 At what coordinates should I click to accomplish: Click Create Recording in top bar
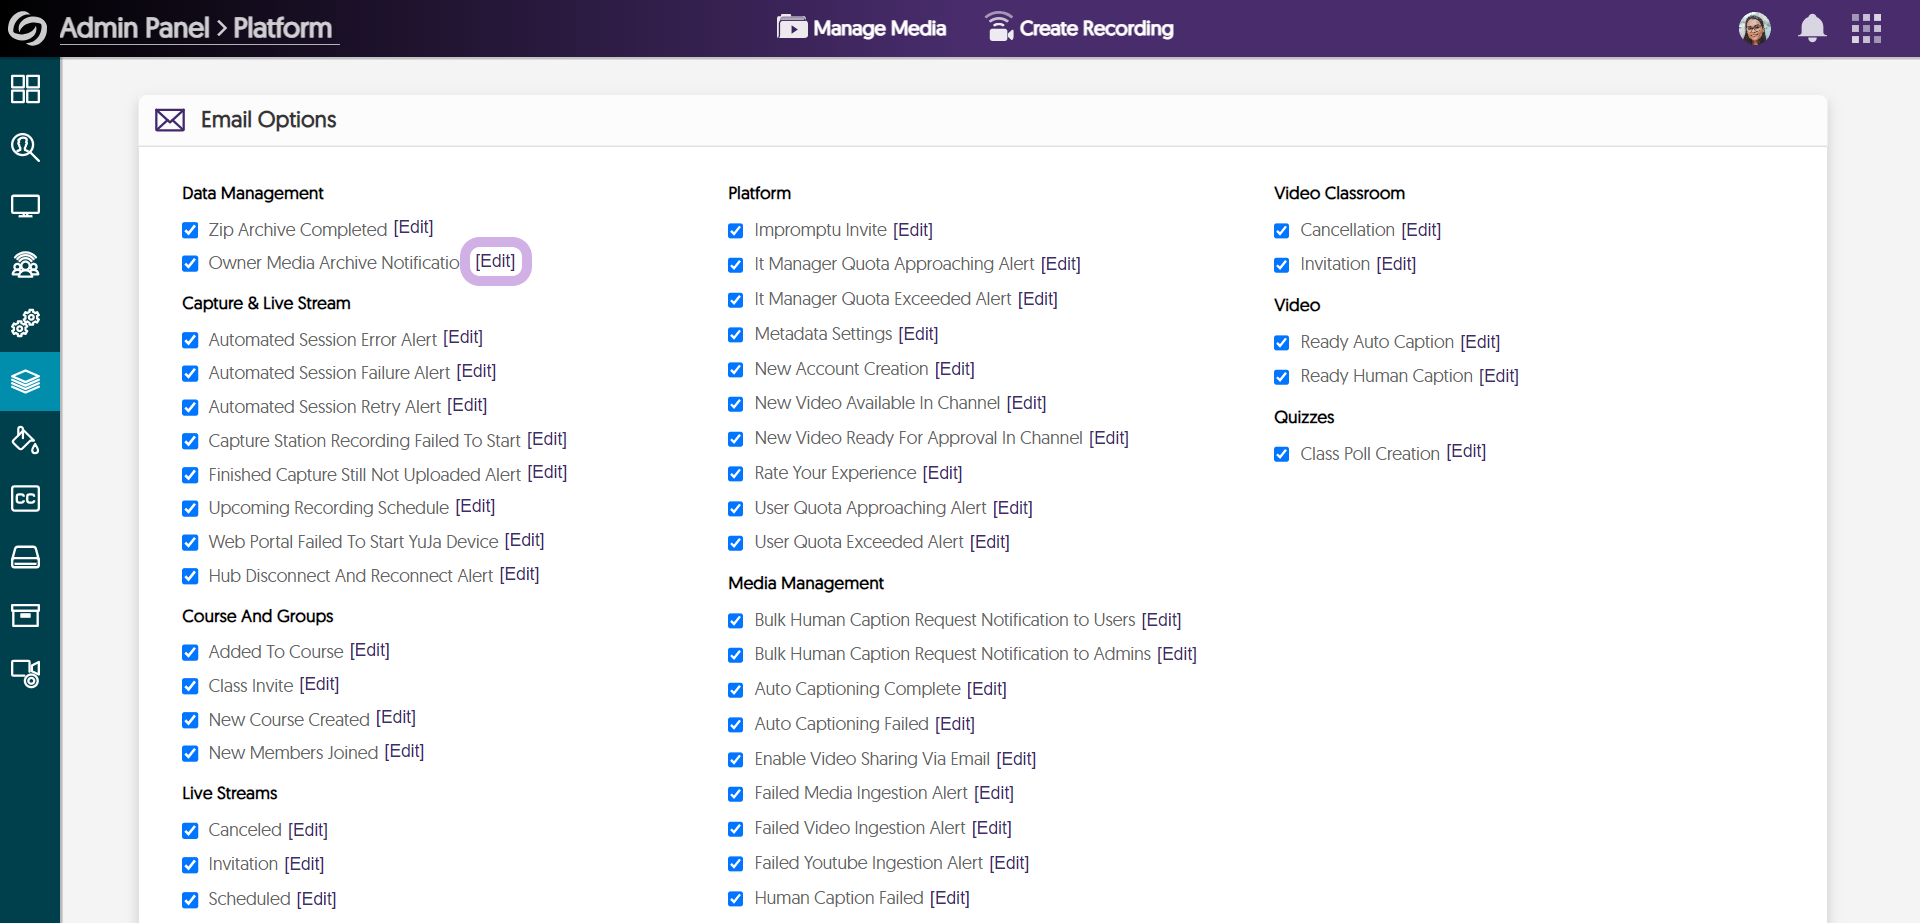tap(1079, 28)
